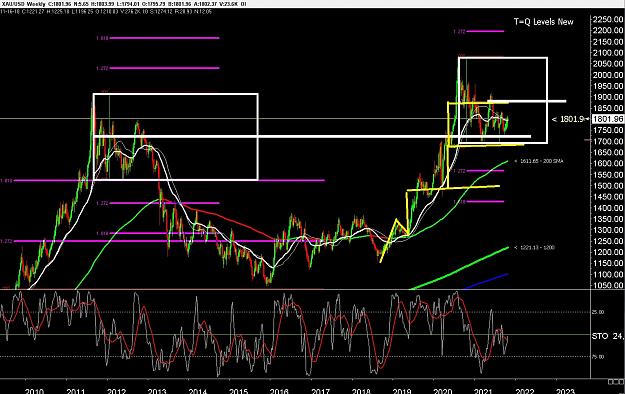Click the 2013 year label on time axis

pyautogui.click(x=157, y=391)
